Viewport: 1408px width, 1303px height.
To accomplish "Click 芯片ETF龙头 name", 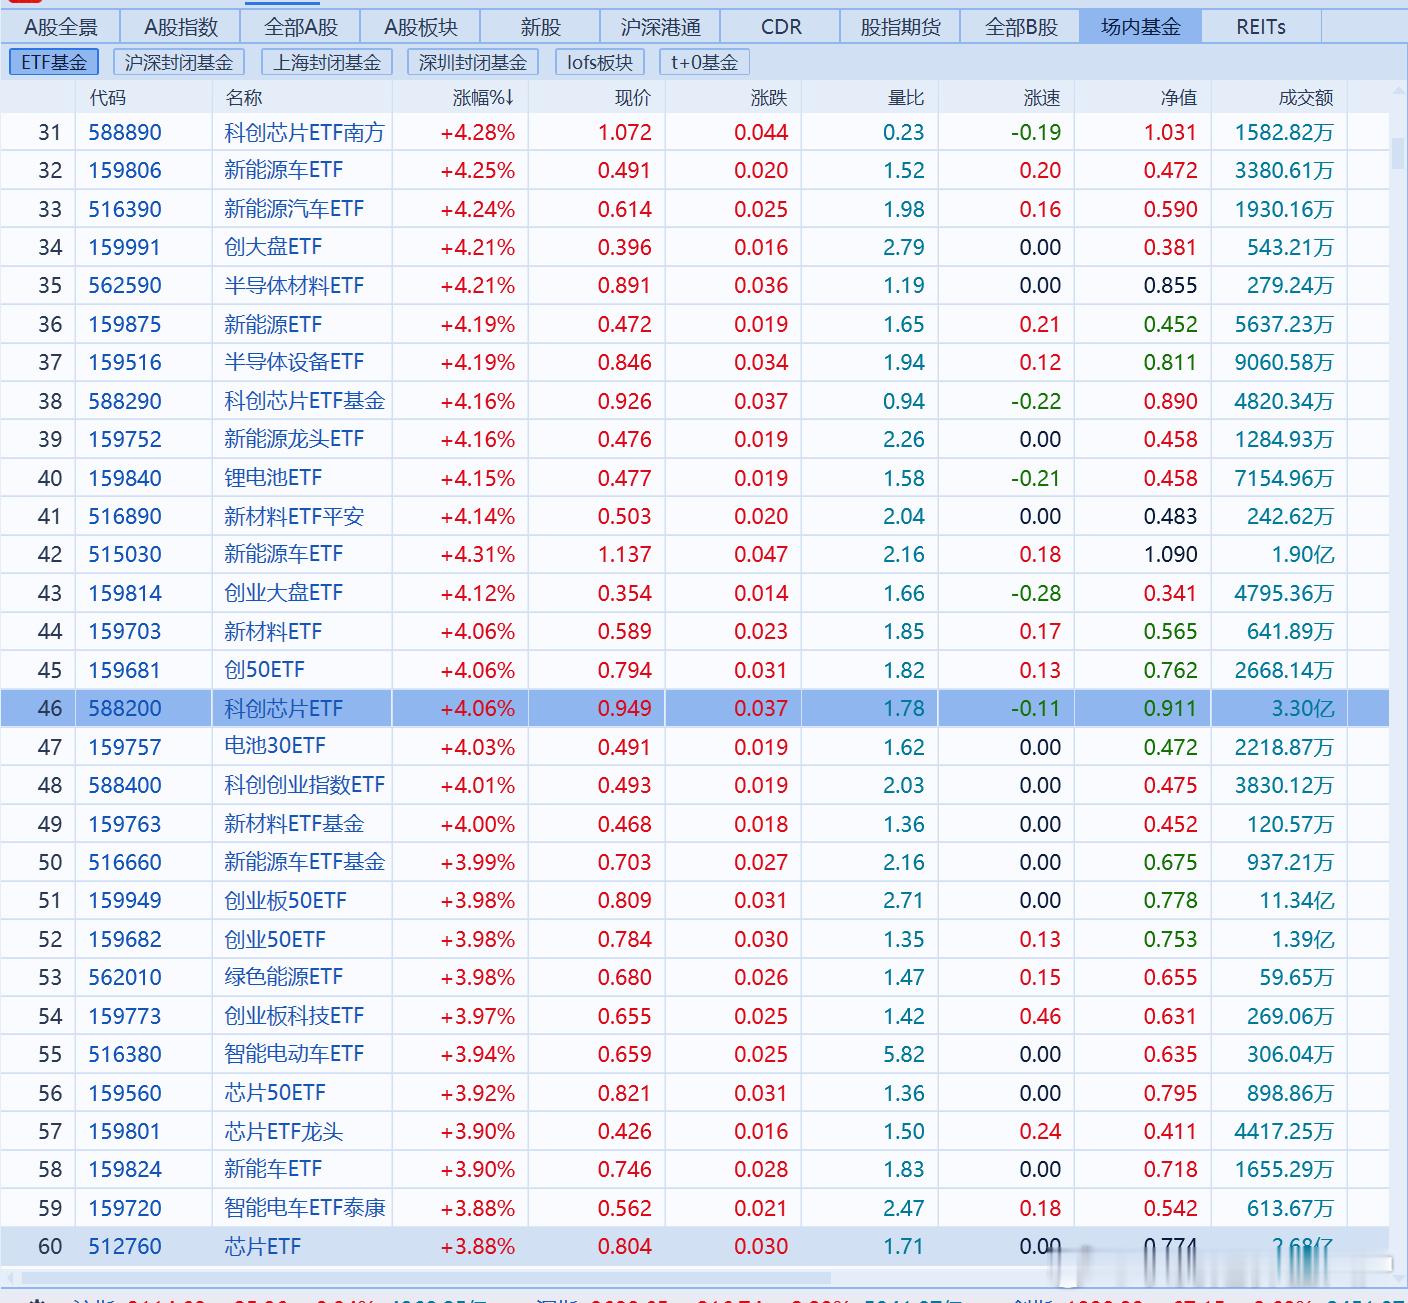I will tap(284, 1131).
